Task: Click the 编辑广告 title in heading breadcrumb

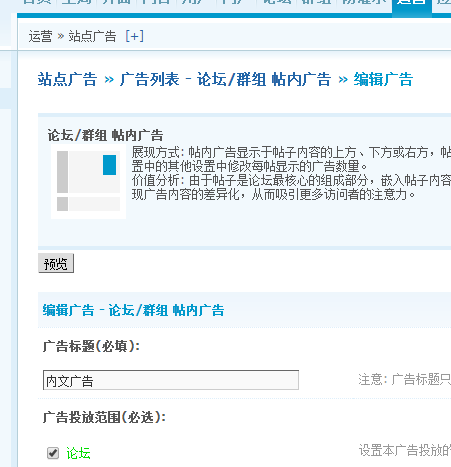Action: click(x=383, y=79)
